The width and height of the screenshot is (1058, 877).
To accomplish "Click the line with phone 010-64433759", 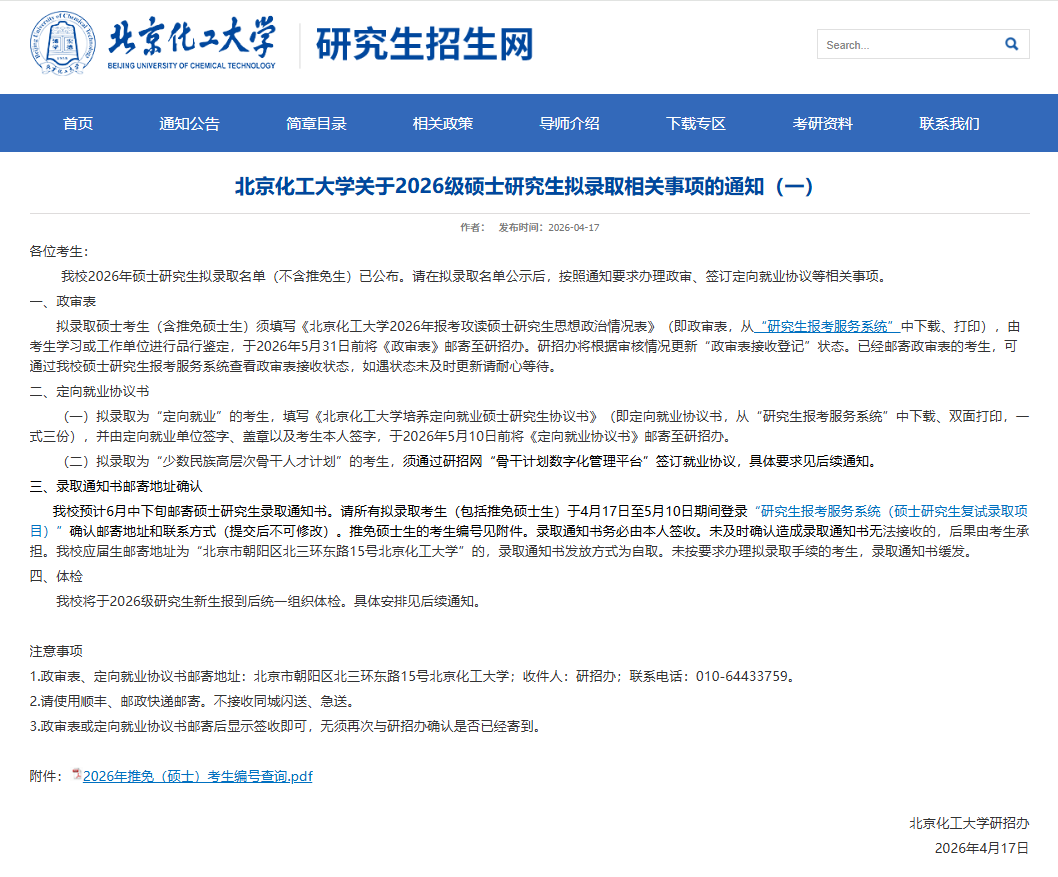I will click(414, 676).
